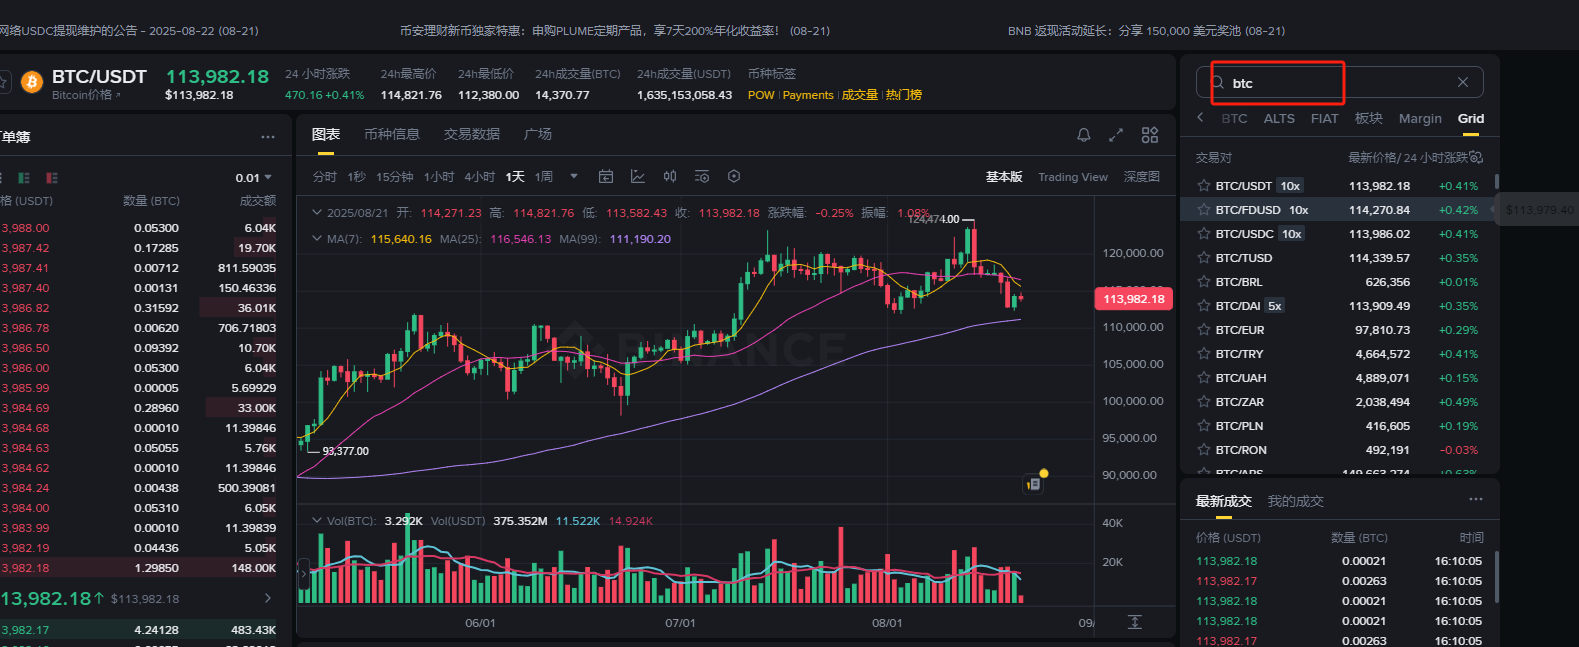Favorite BTC/TRY with its star
Image resolution: width=1579 pixels, height=647 pixels.
tap(1204, 354)
